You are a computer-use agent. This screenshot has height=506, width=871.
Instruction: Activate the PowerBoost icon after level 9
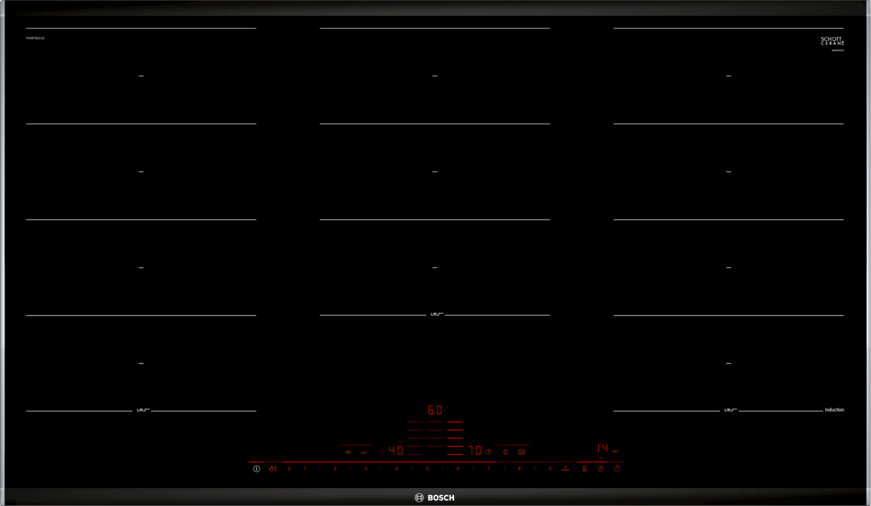click(x=565, y=469)
